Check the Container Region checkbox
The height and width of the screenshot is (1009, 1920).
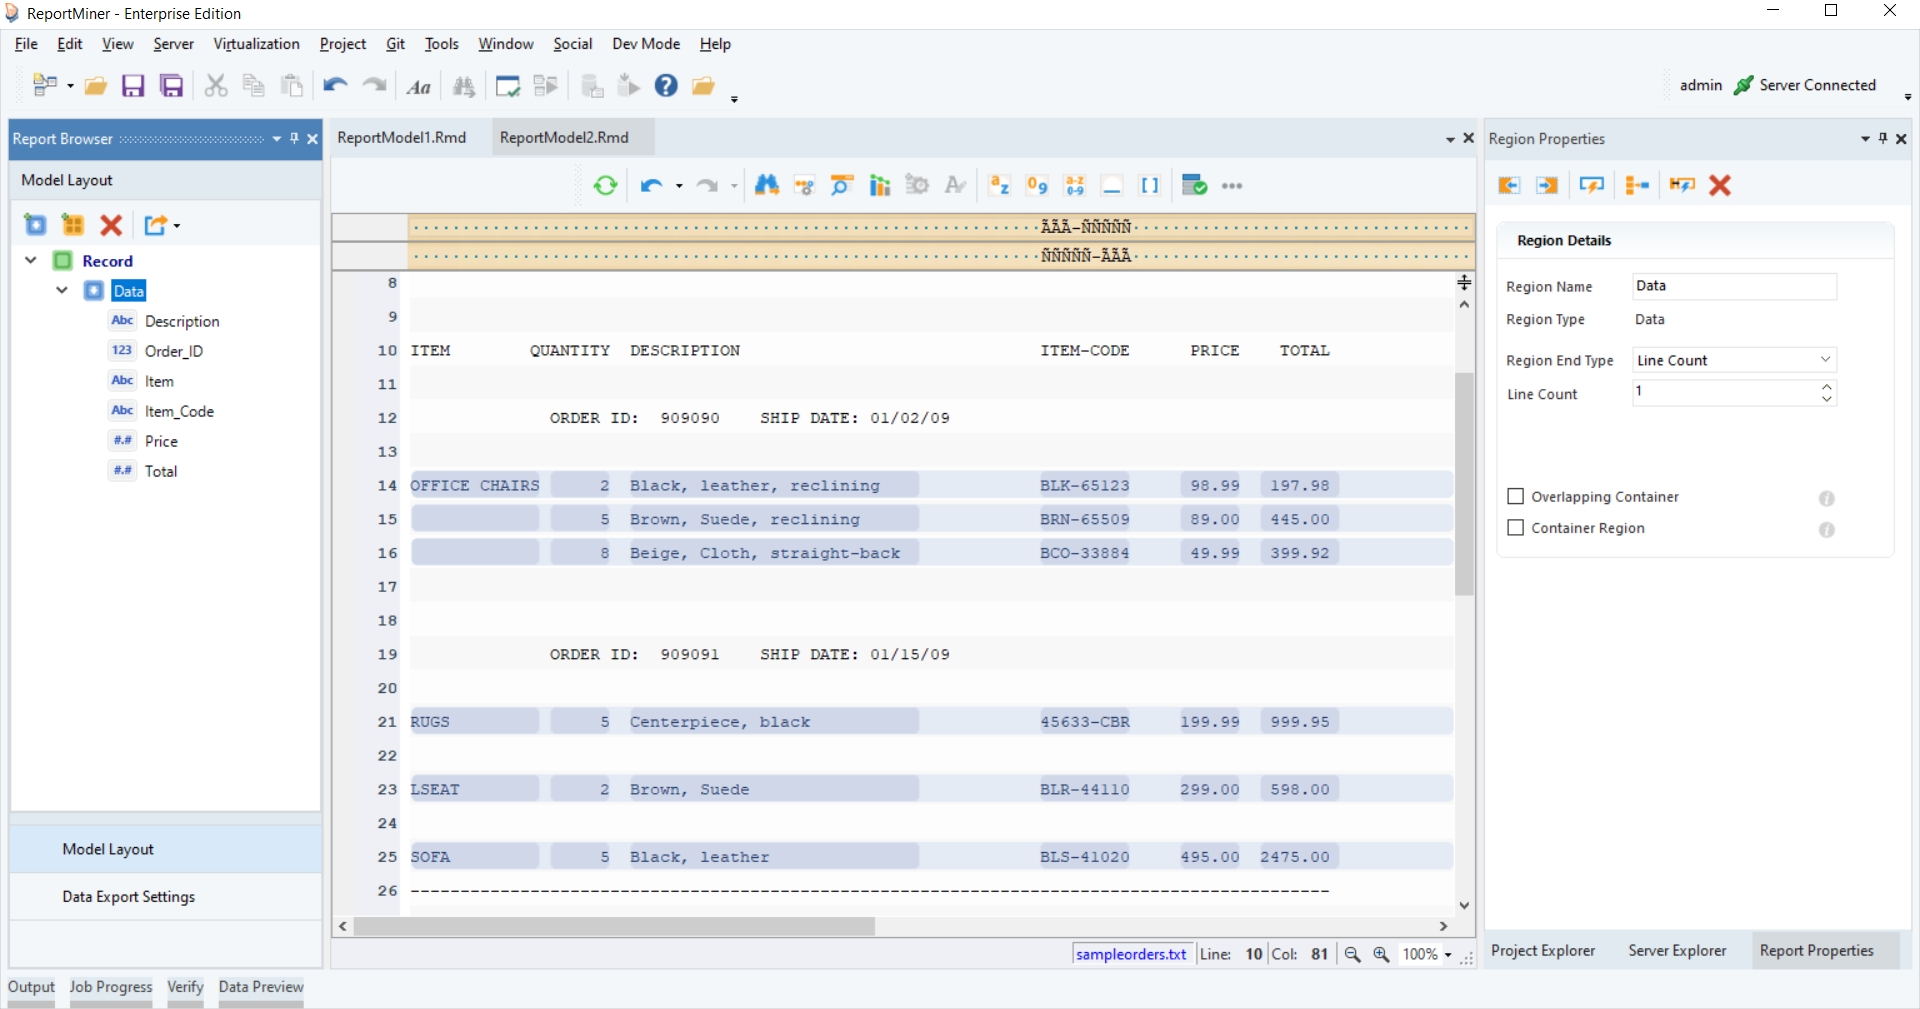[x=1516, y=528]
